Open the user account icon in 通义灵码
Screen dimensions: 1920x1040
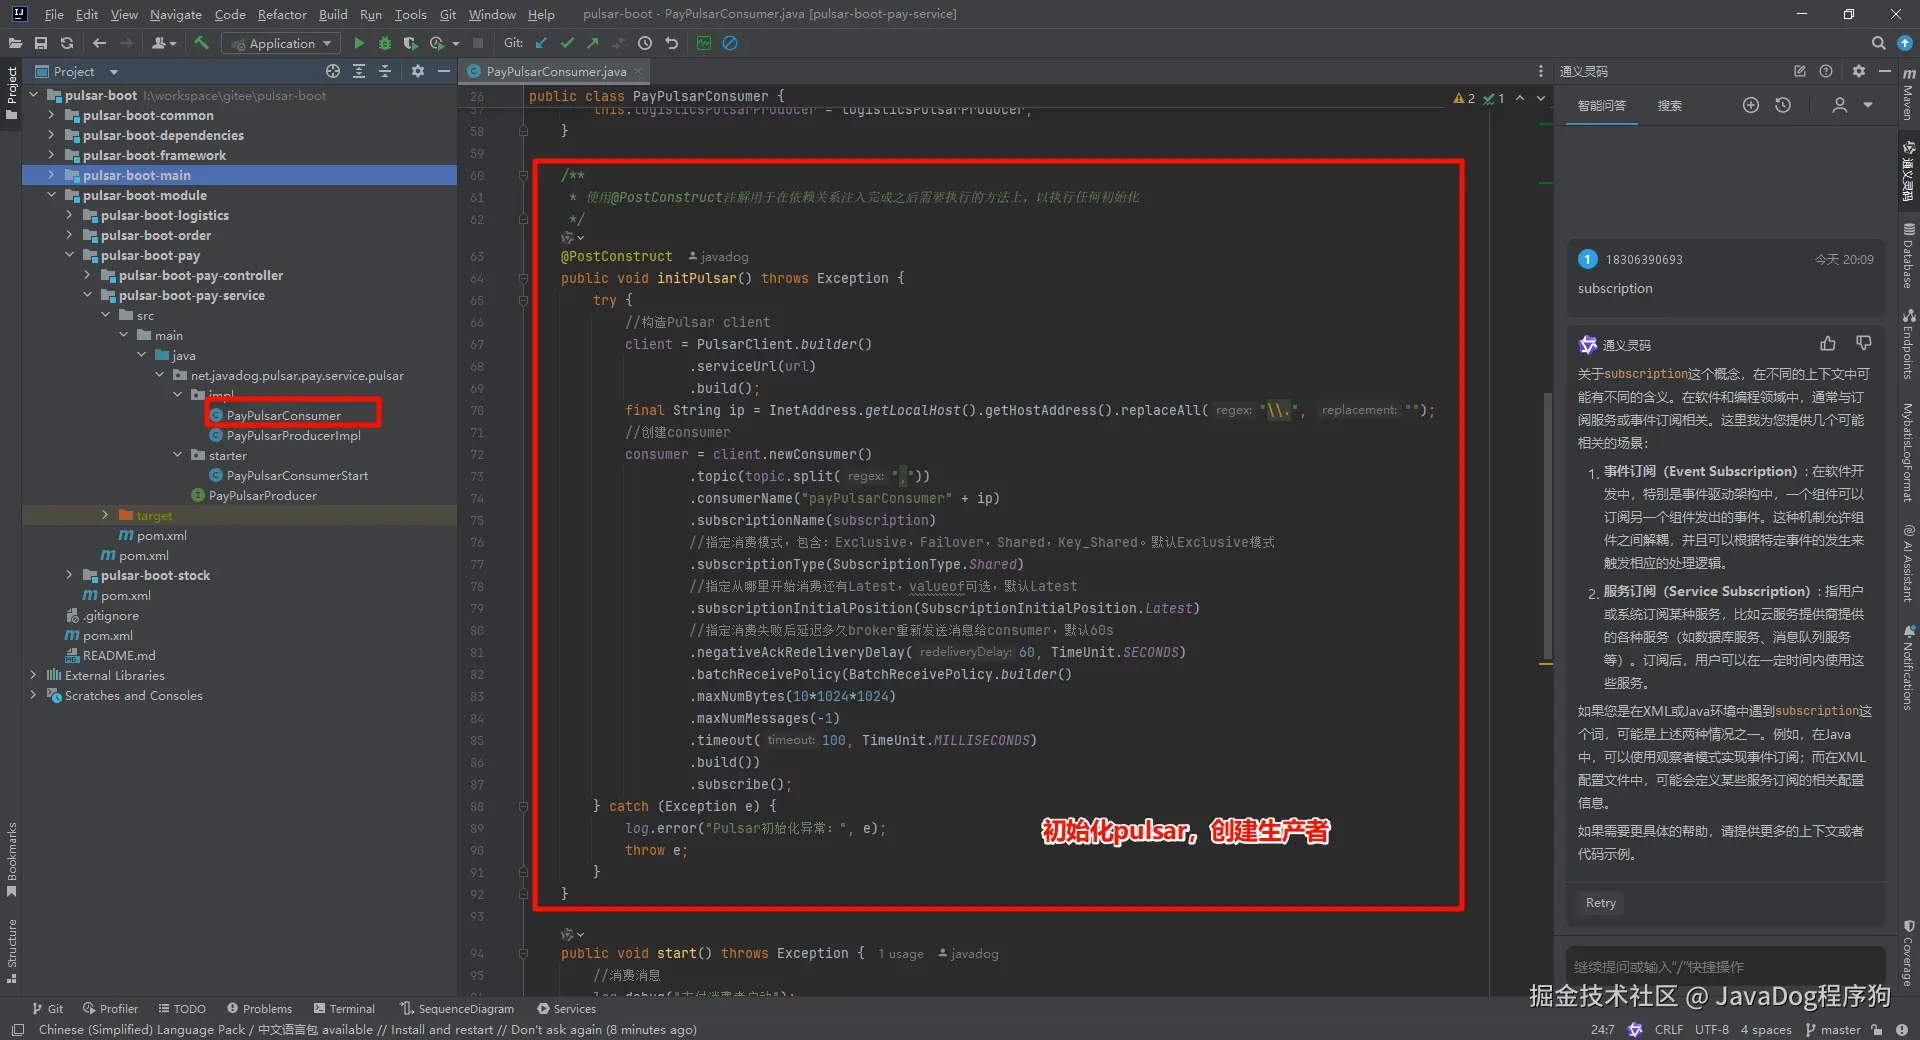pos(1839,105)
